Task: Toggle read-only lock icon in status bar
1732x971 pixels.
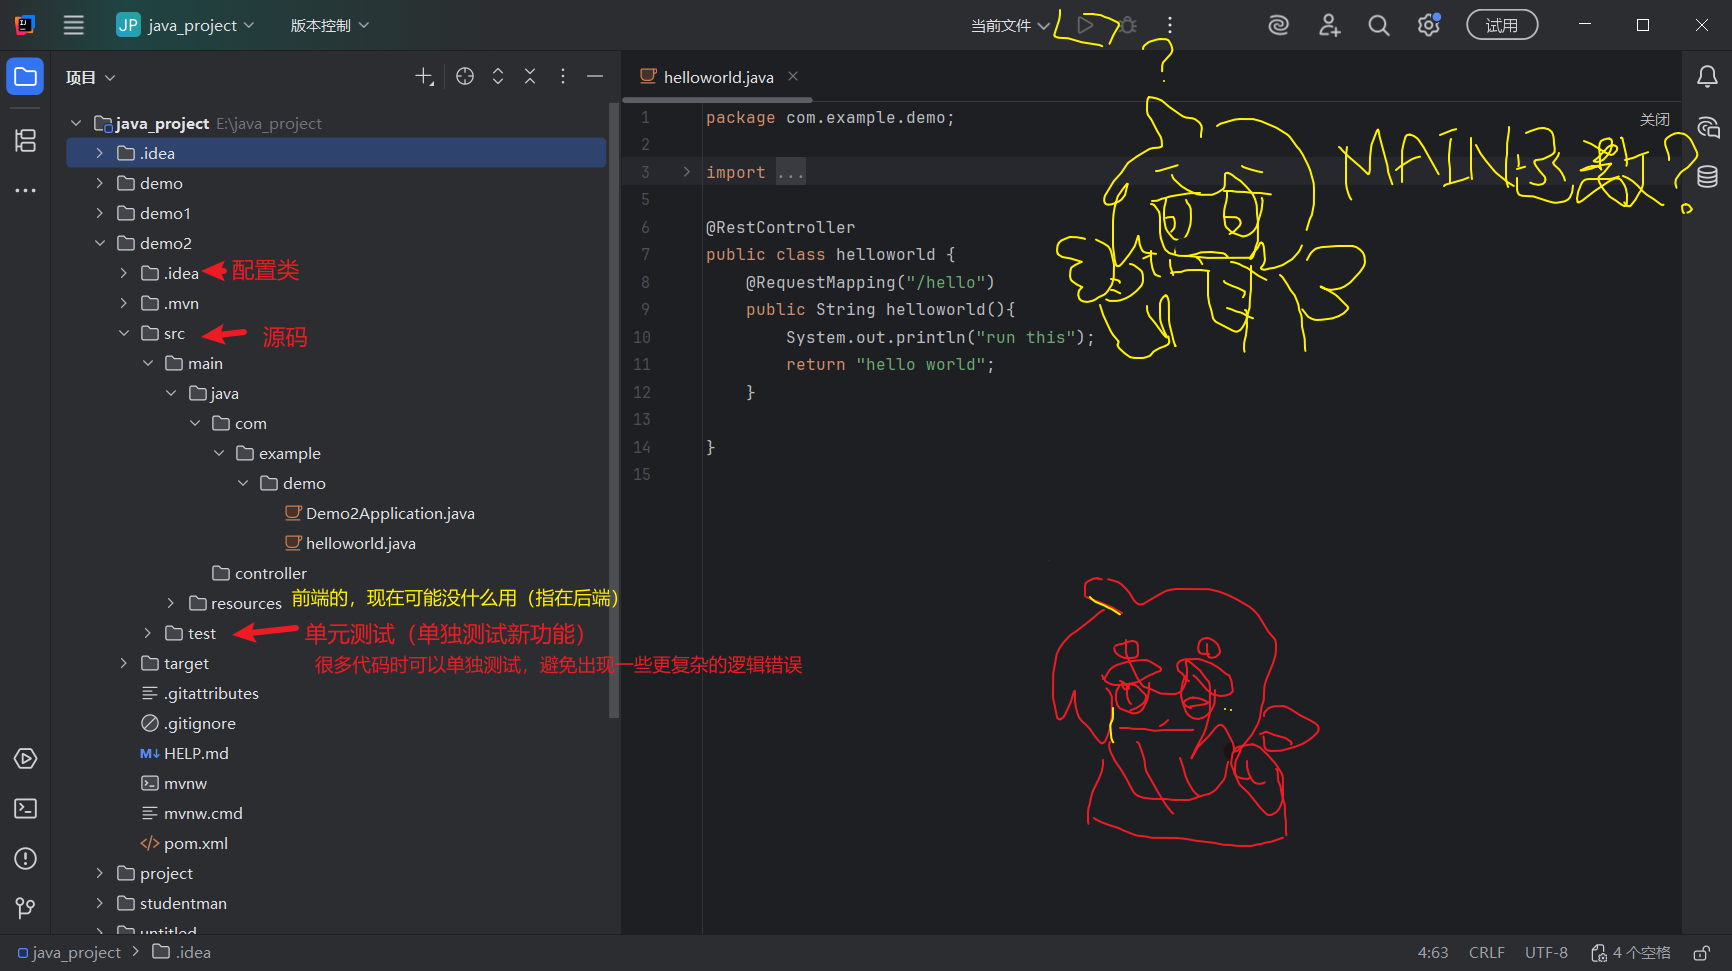Action: pos(1701,953)
